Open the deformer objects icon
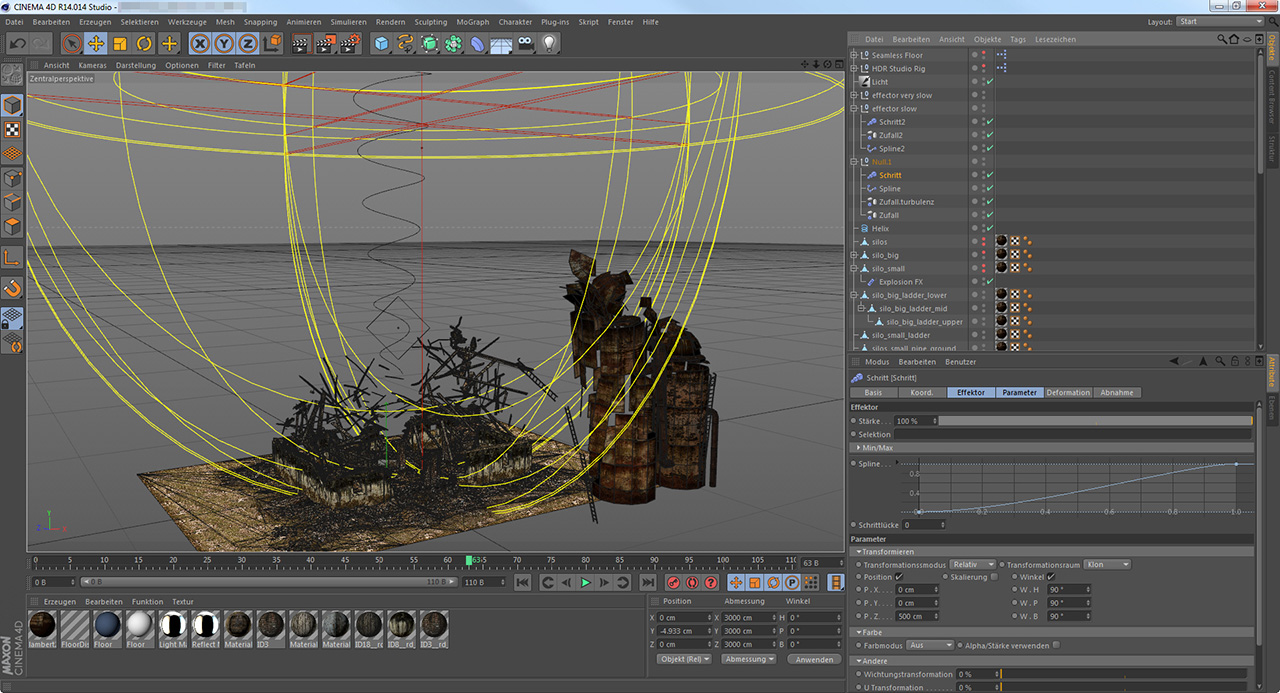 [478, 43]
